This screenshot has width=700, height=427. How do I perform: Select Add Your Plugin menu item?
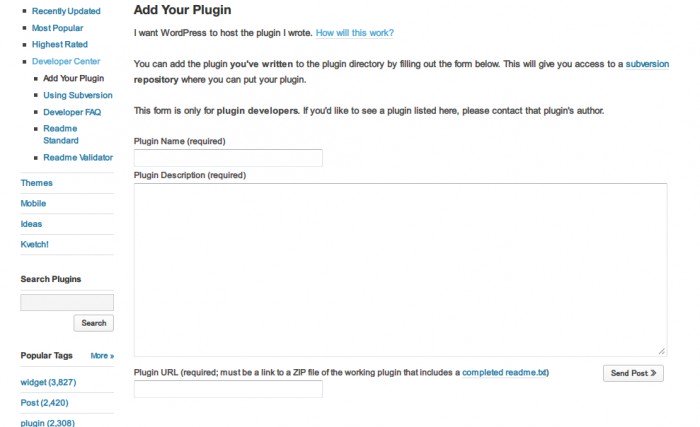point(73,78)
